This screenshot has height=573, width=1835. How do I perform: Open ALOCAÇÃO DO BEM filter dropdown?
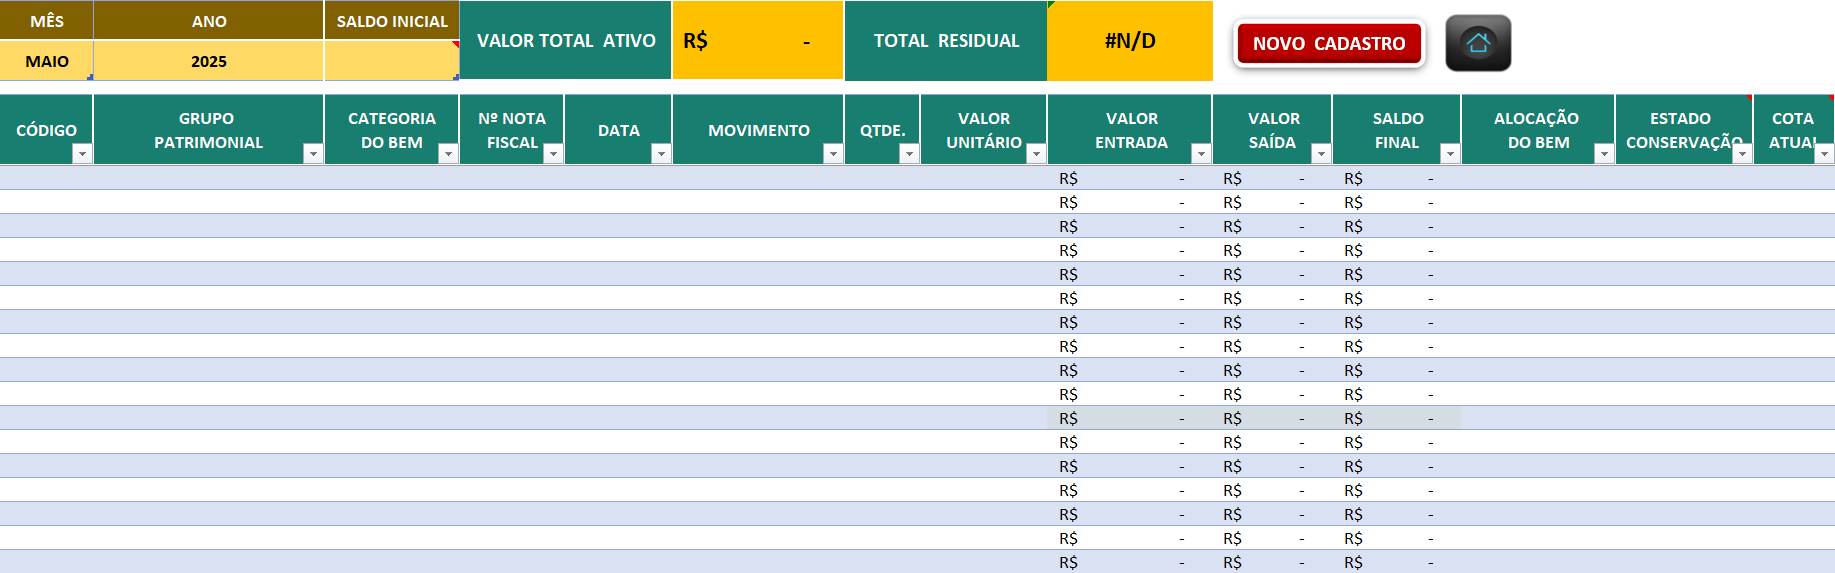pos(1604,153)
